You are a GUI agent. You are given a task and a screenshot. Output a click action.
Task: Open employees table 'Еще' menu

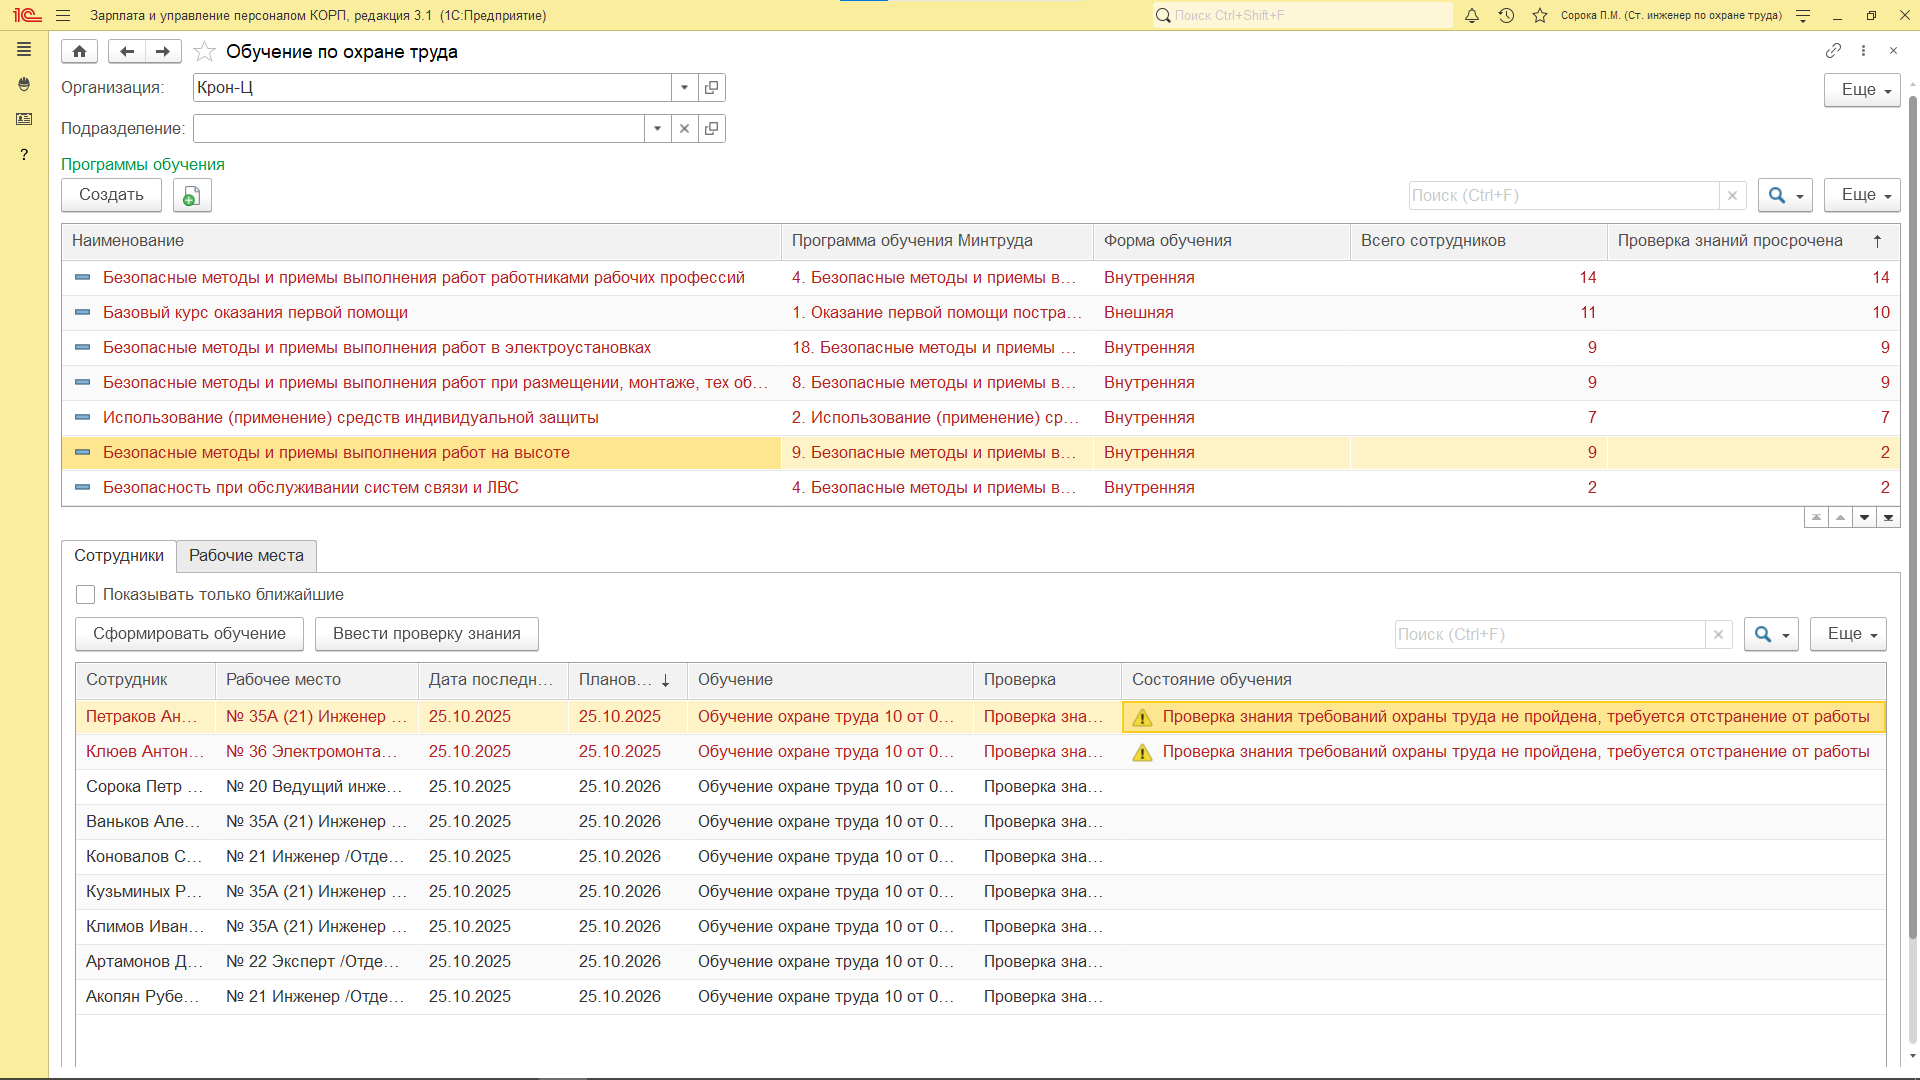tap(1847, 634)
